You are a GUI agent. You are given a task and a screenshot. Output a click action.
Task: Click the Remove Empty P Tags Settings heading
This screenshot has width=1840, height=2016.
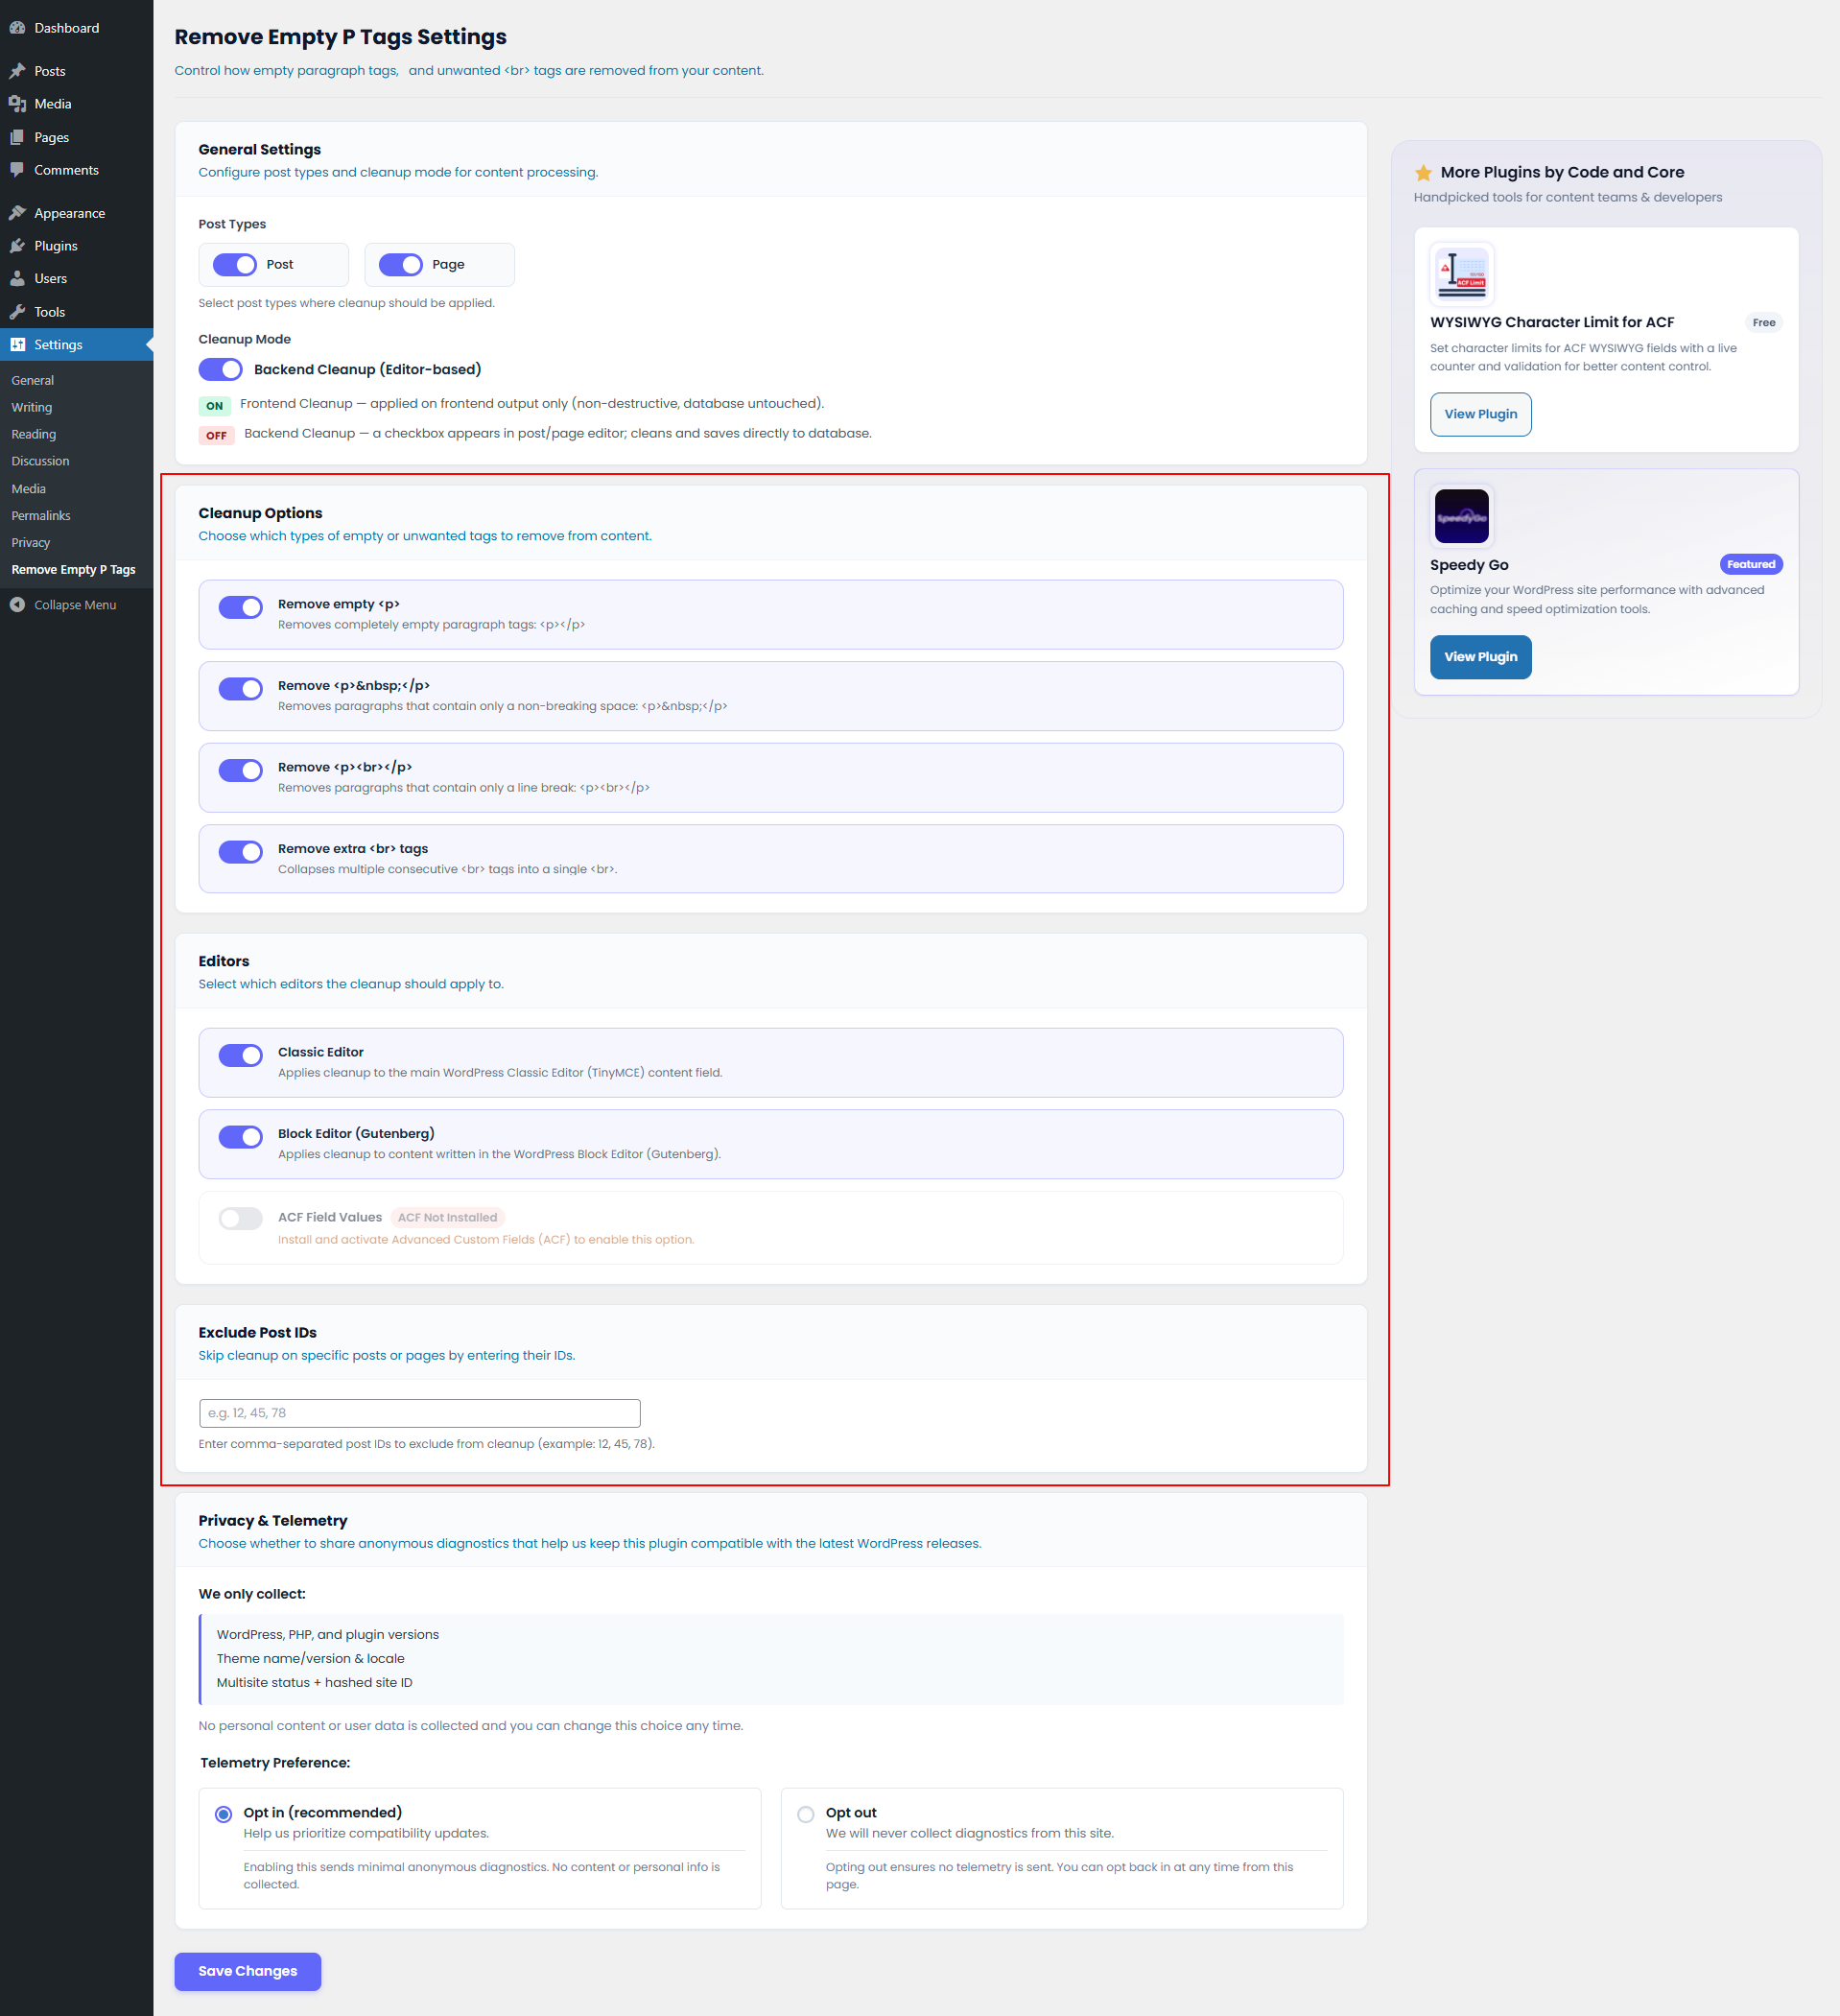(340, 37)
